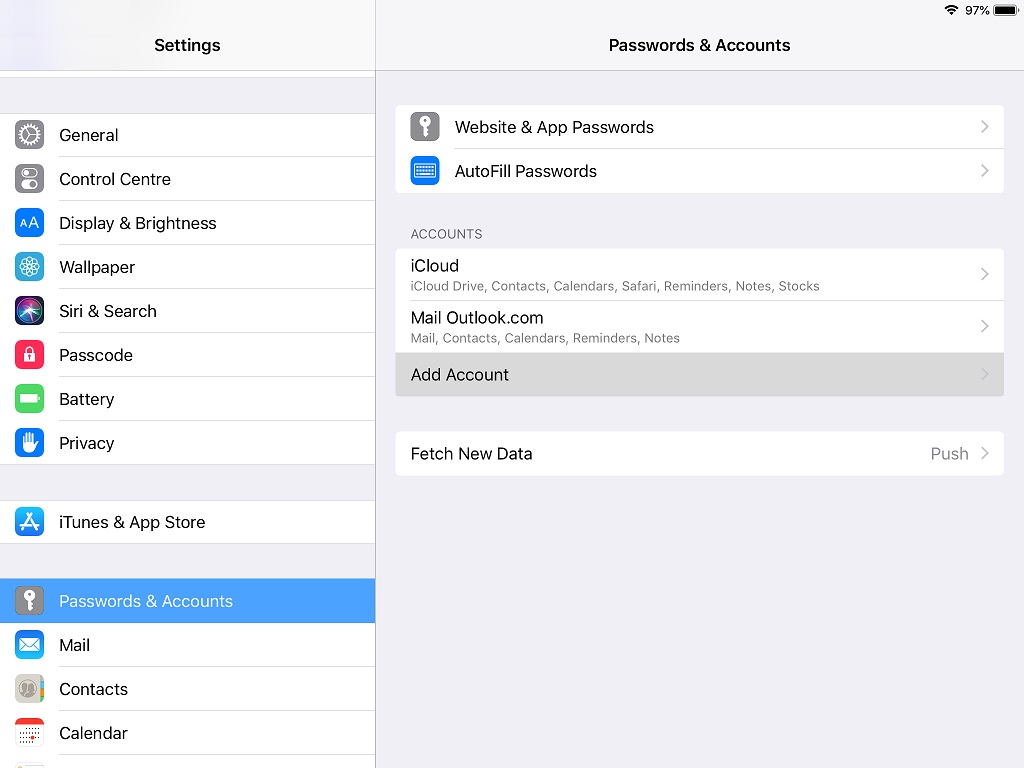Tap the Passwords & Accounts key icon in sidebar

tap(29, 601)
